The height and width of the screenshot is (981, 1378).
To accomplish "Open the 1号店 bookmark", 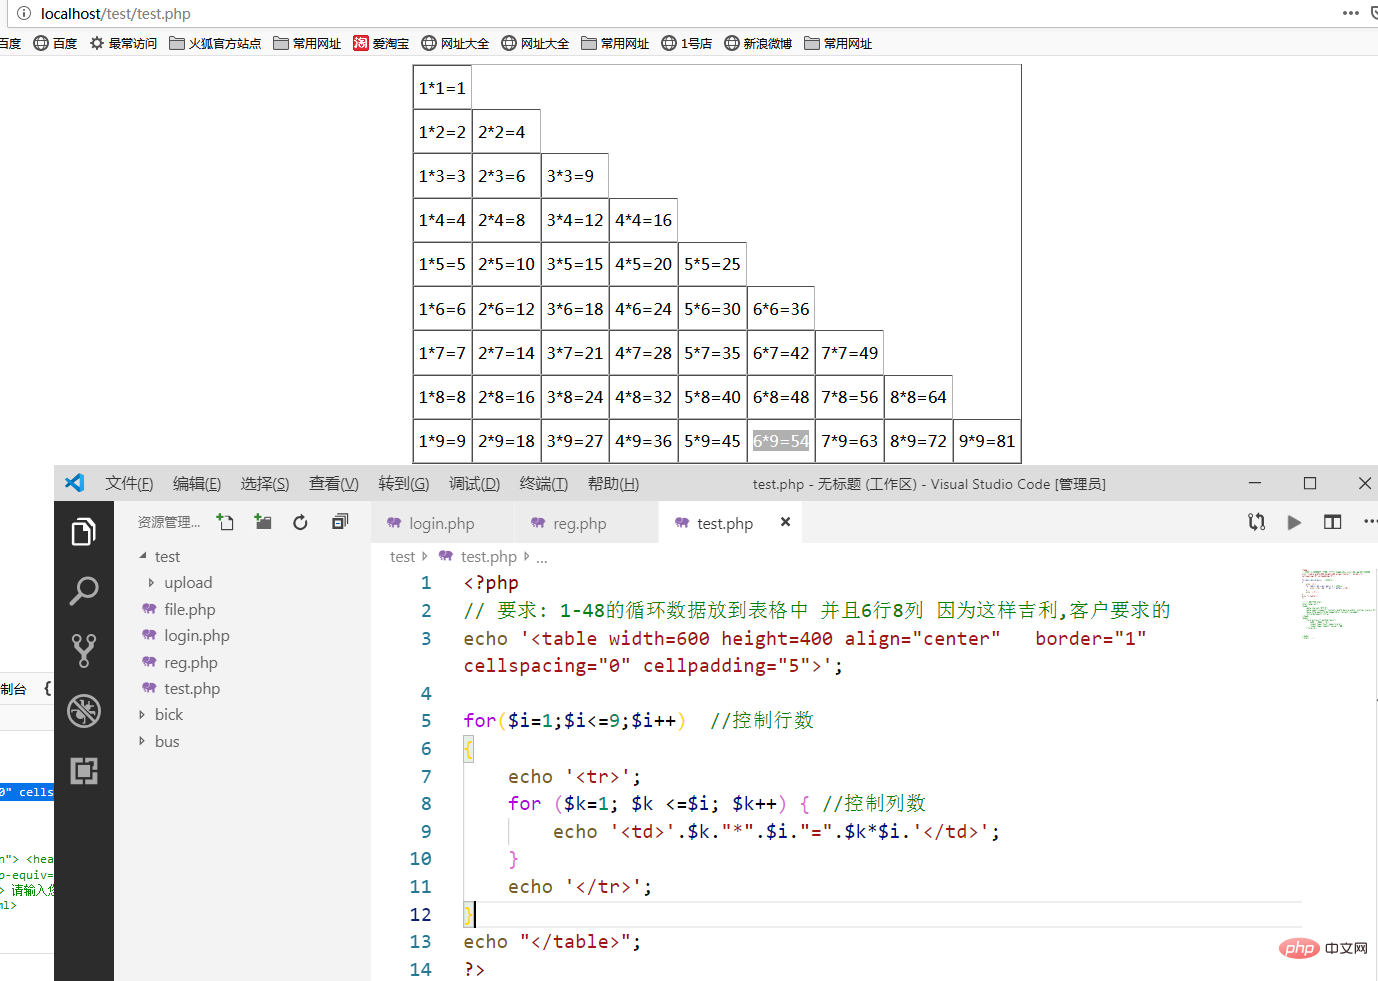I will point(687,43).
